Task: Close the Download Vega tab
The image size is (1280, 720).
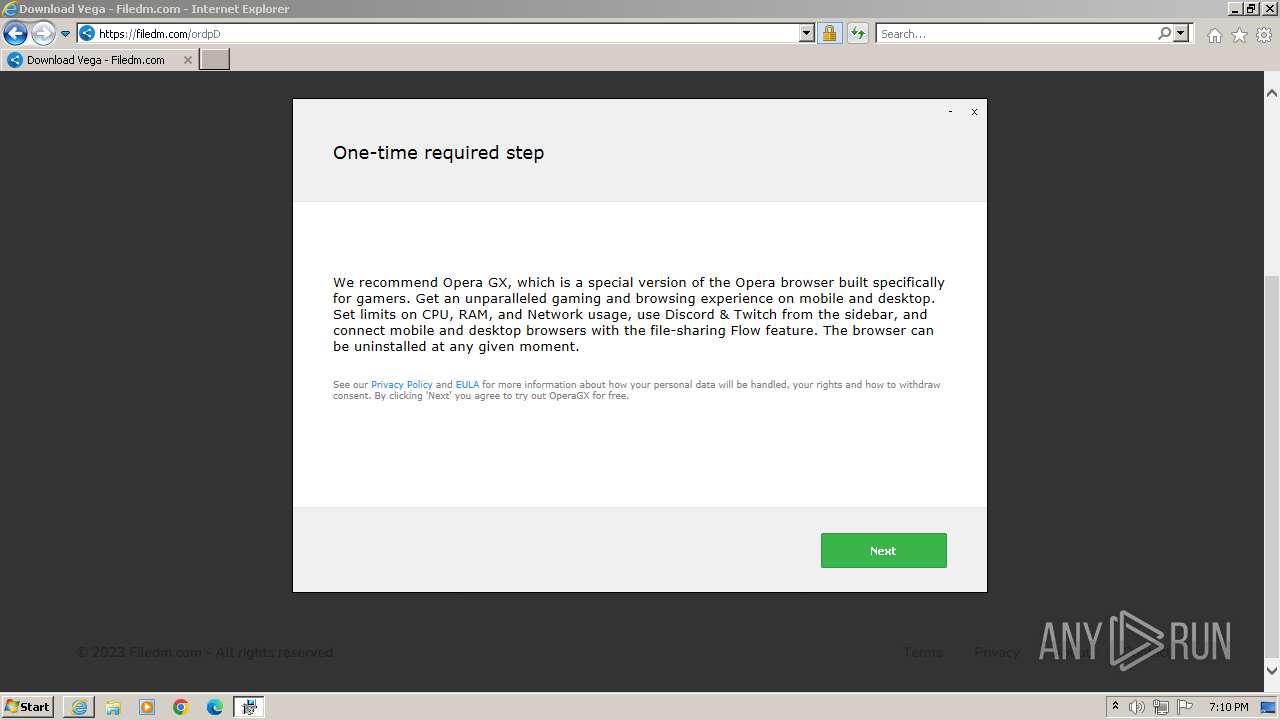Action: pos(187,60)
